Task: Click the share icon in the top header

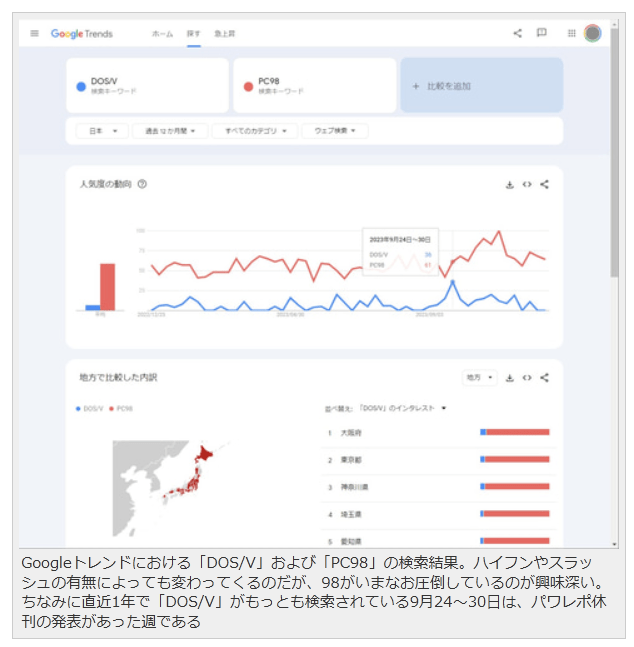Action: [517, 33]
